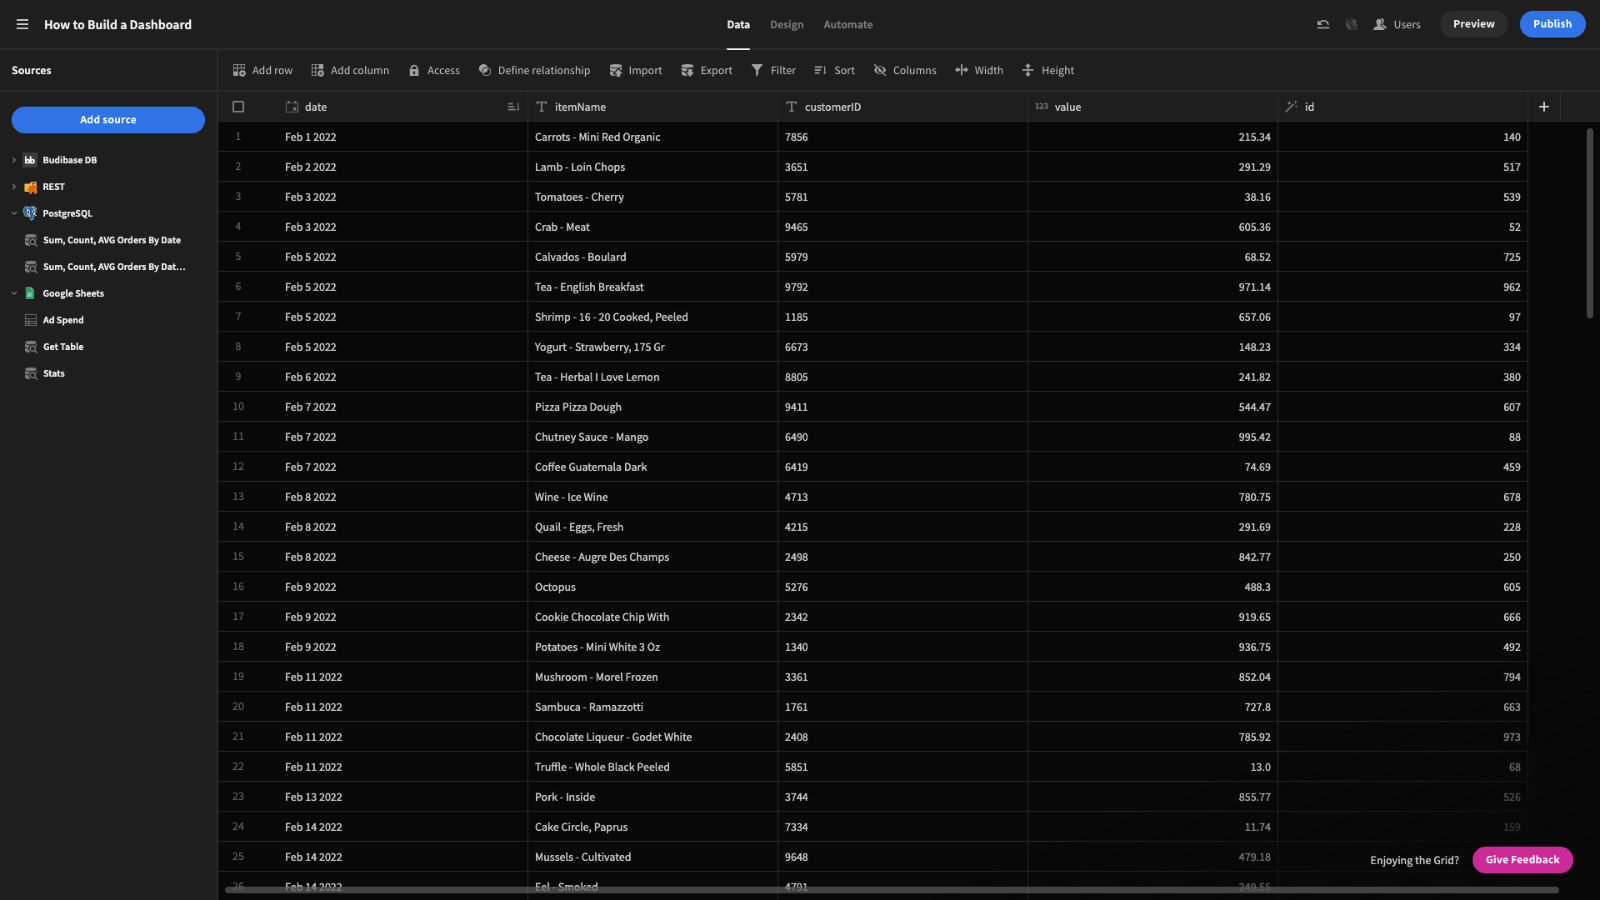Open the Columns visibility option
1600x900 pixels.
pyautogui.click(x=905, y=70)
